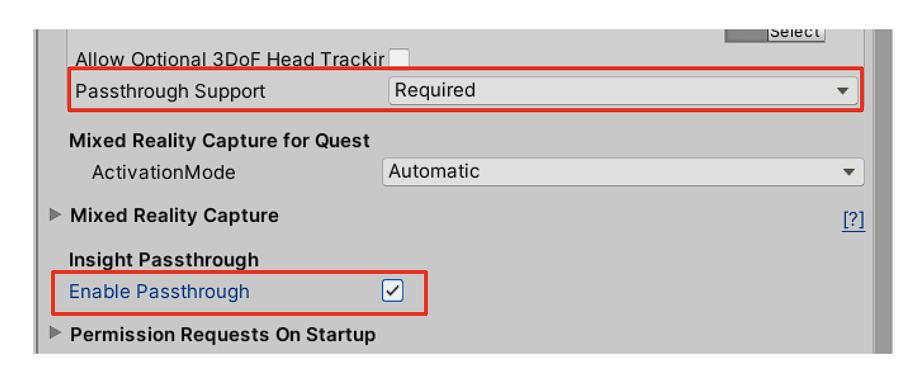Click the Allow Optional 3DoF Head Tracking label

[x=230, y=59]
